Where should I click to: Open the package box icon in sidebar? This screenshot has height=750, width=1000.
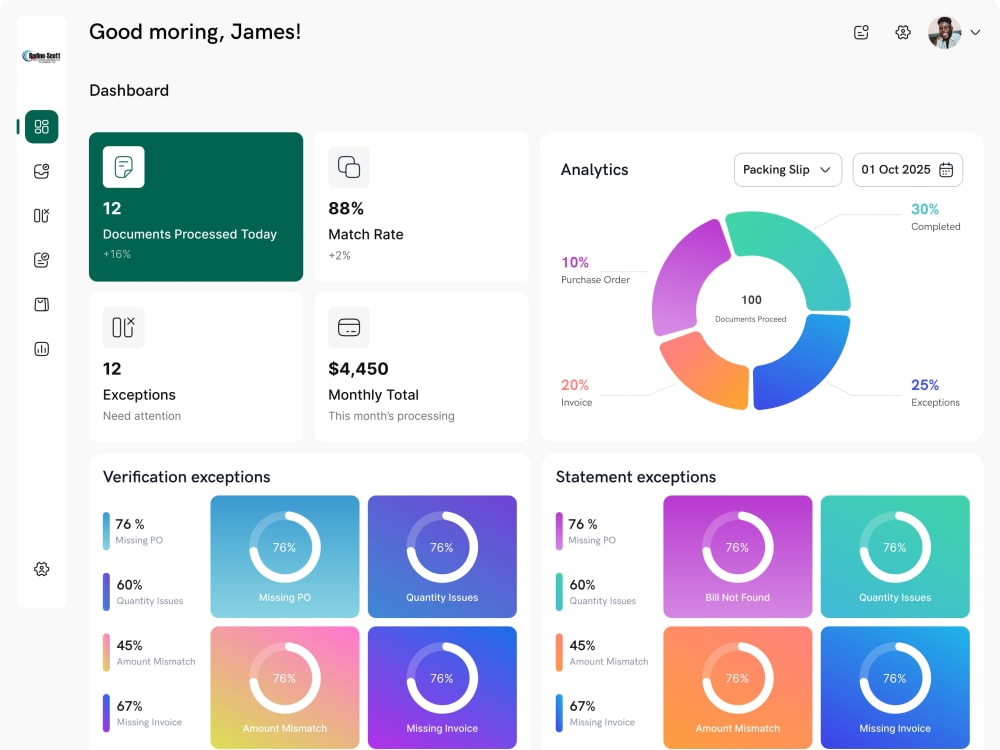41,304
